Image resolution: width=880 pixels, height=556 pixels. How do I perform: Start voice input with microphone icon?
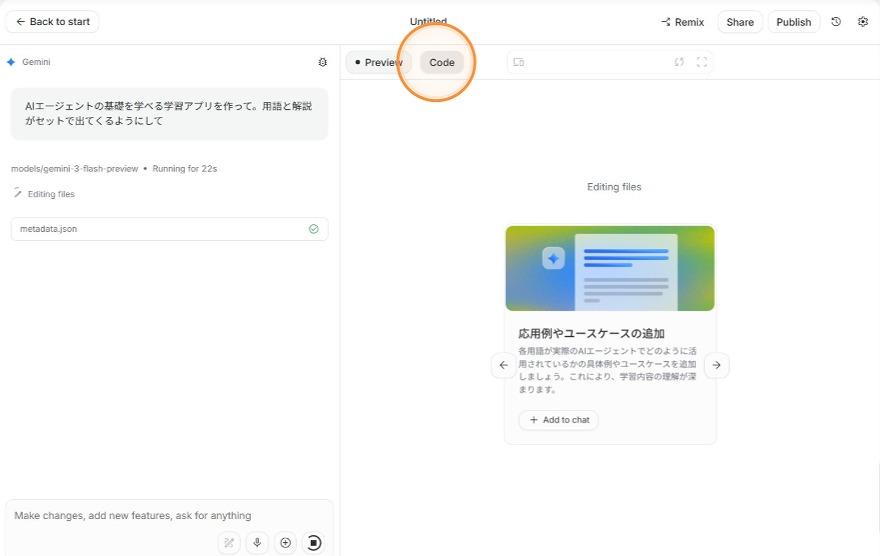pos(257,543)
